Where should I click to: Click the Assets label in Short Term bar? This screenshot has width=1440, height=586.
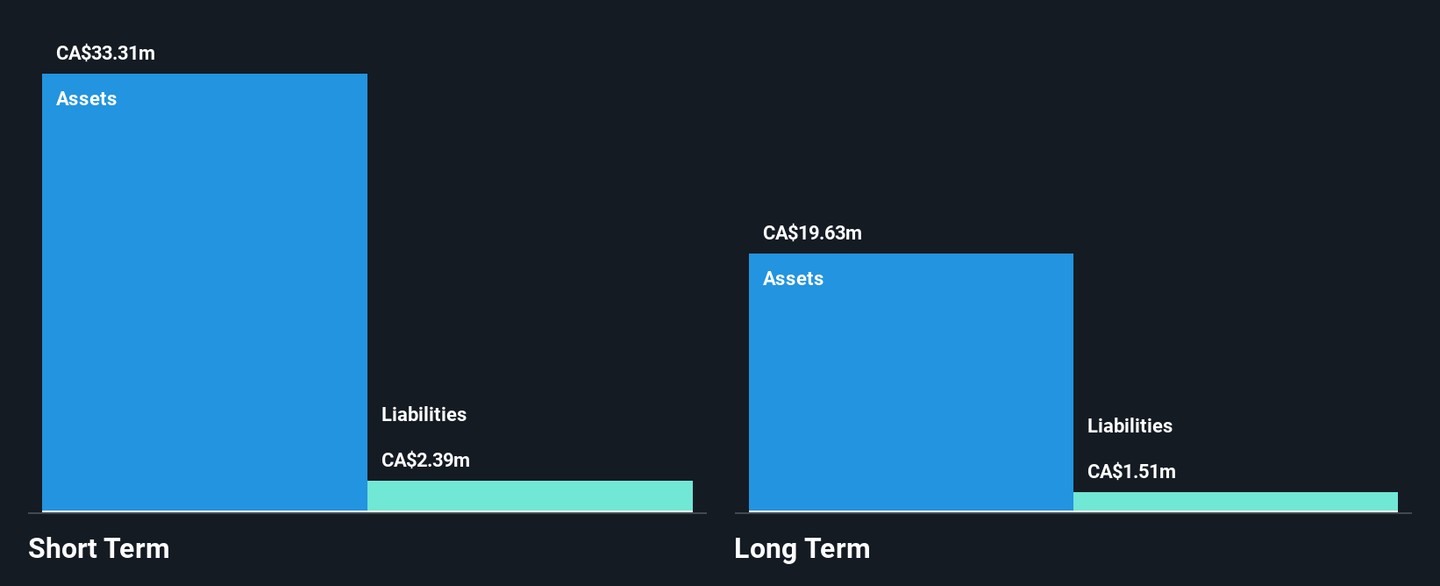click(87, 98)
